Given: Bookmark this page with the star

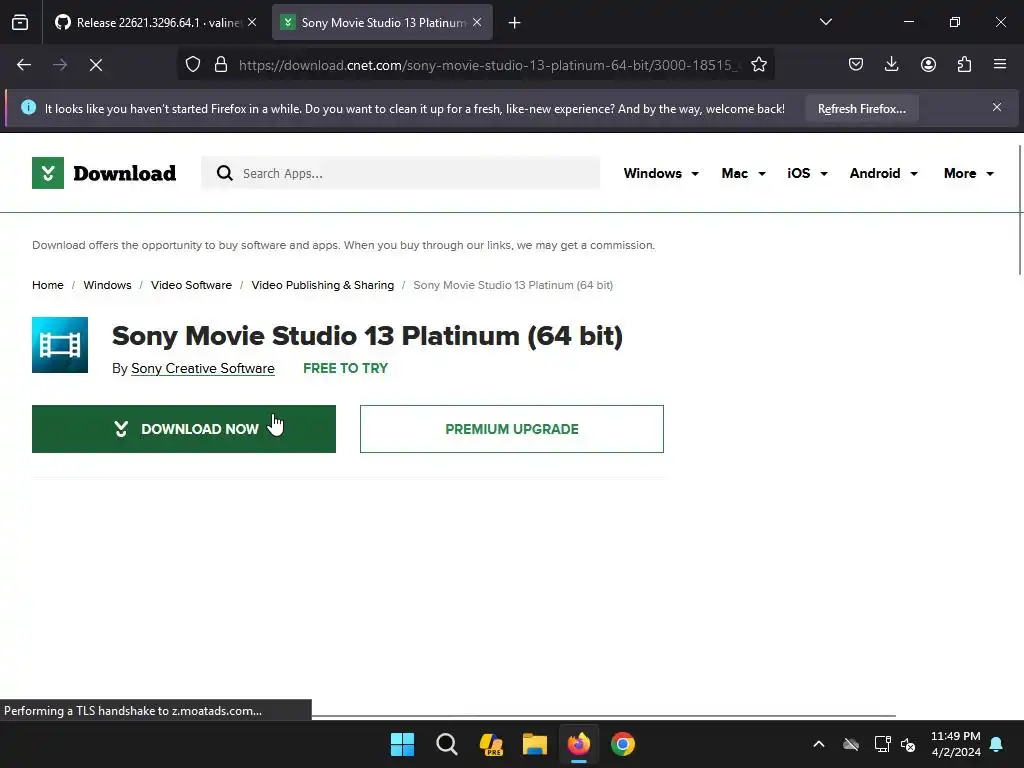Looking at the screenshot, I should pyautogui.click(x=759, y=65).
